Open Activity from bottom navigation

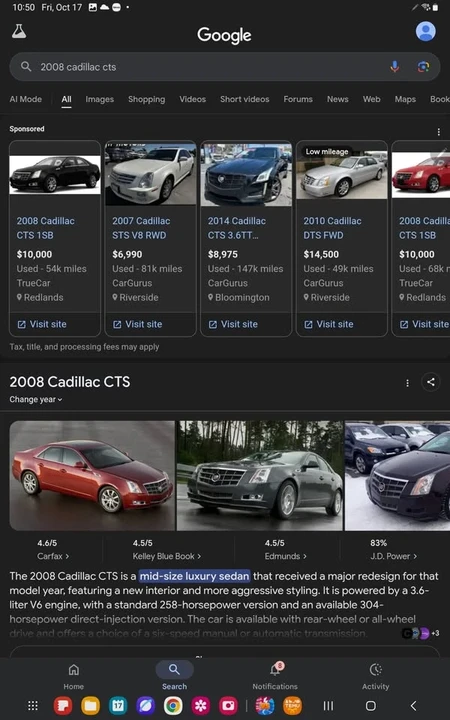pyautogui.click(x=375, y=676)
